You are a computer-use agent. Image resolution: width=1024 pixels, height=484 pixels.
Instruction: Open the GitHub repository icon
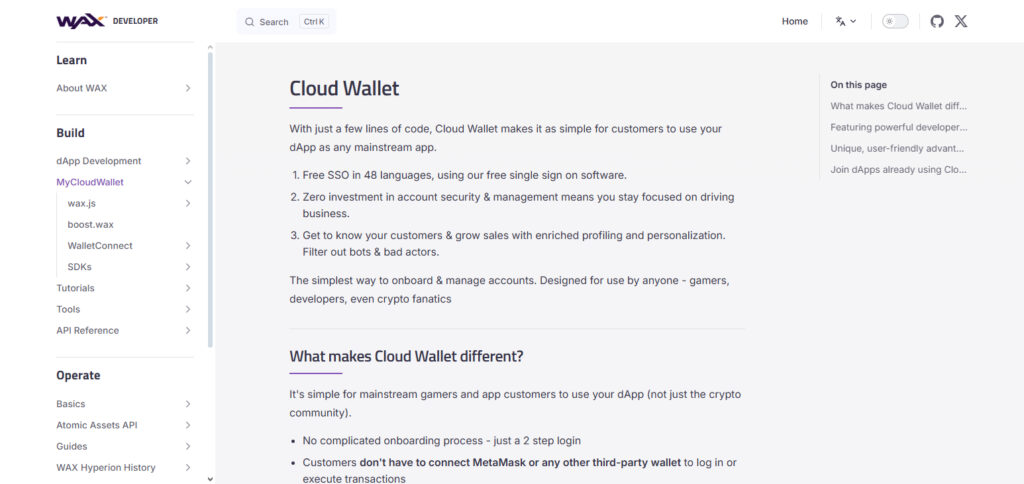[x=936, y=22]
